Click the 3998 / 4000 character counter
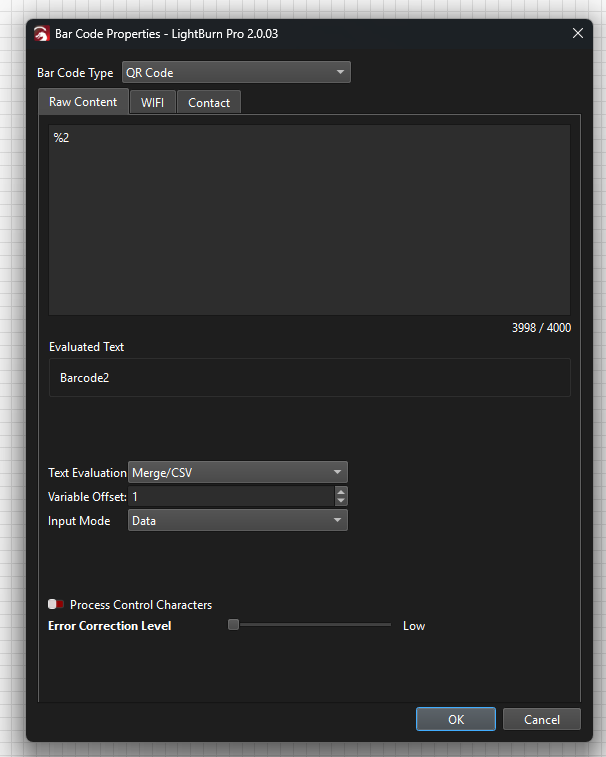This screenshot has width=606, height=757. 540,328
